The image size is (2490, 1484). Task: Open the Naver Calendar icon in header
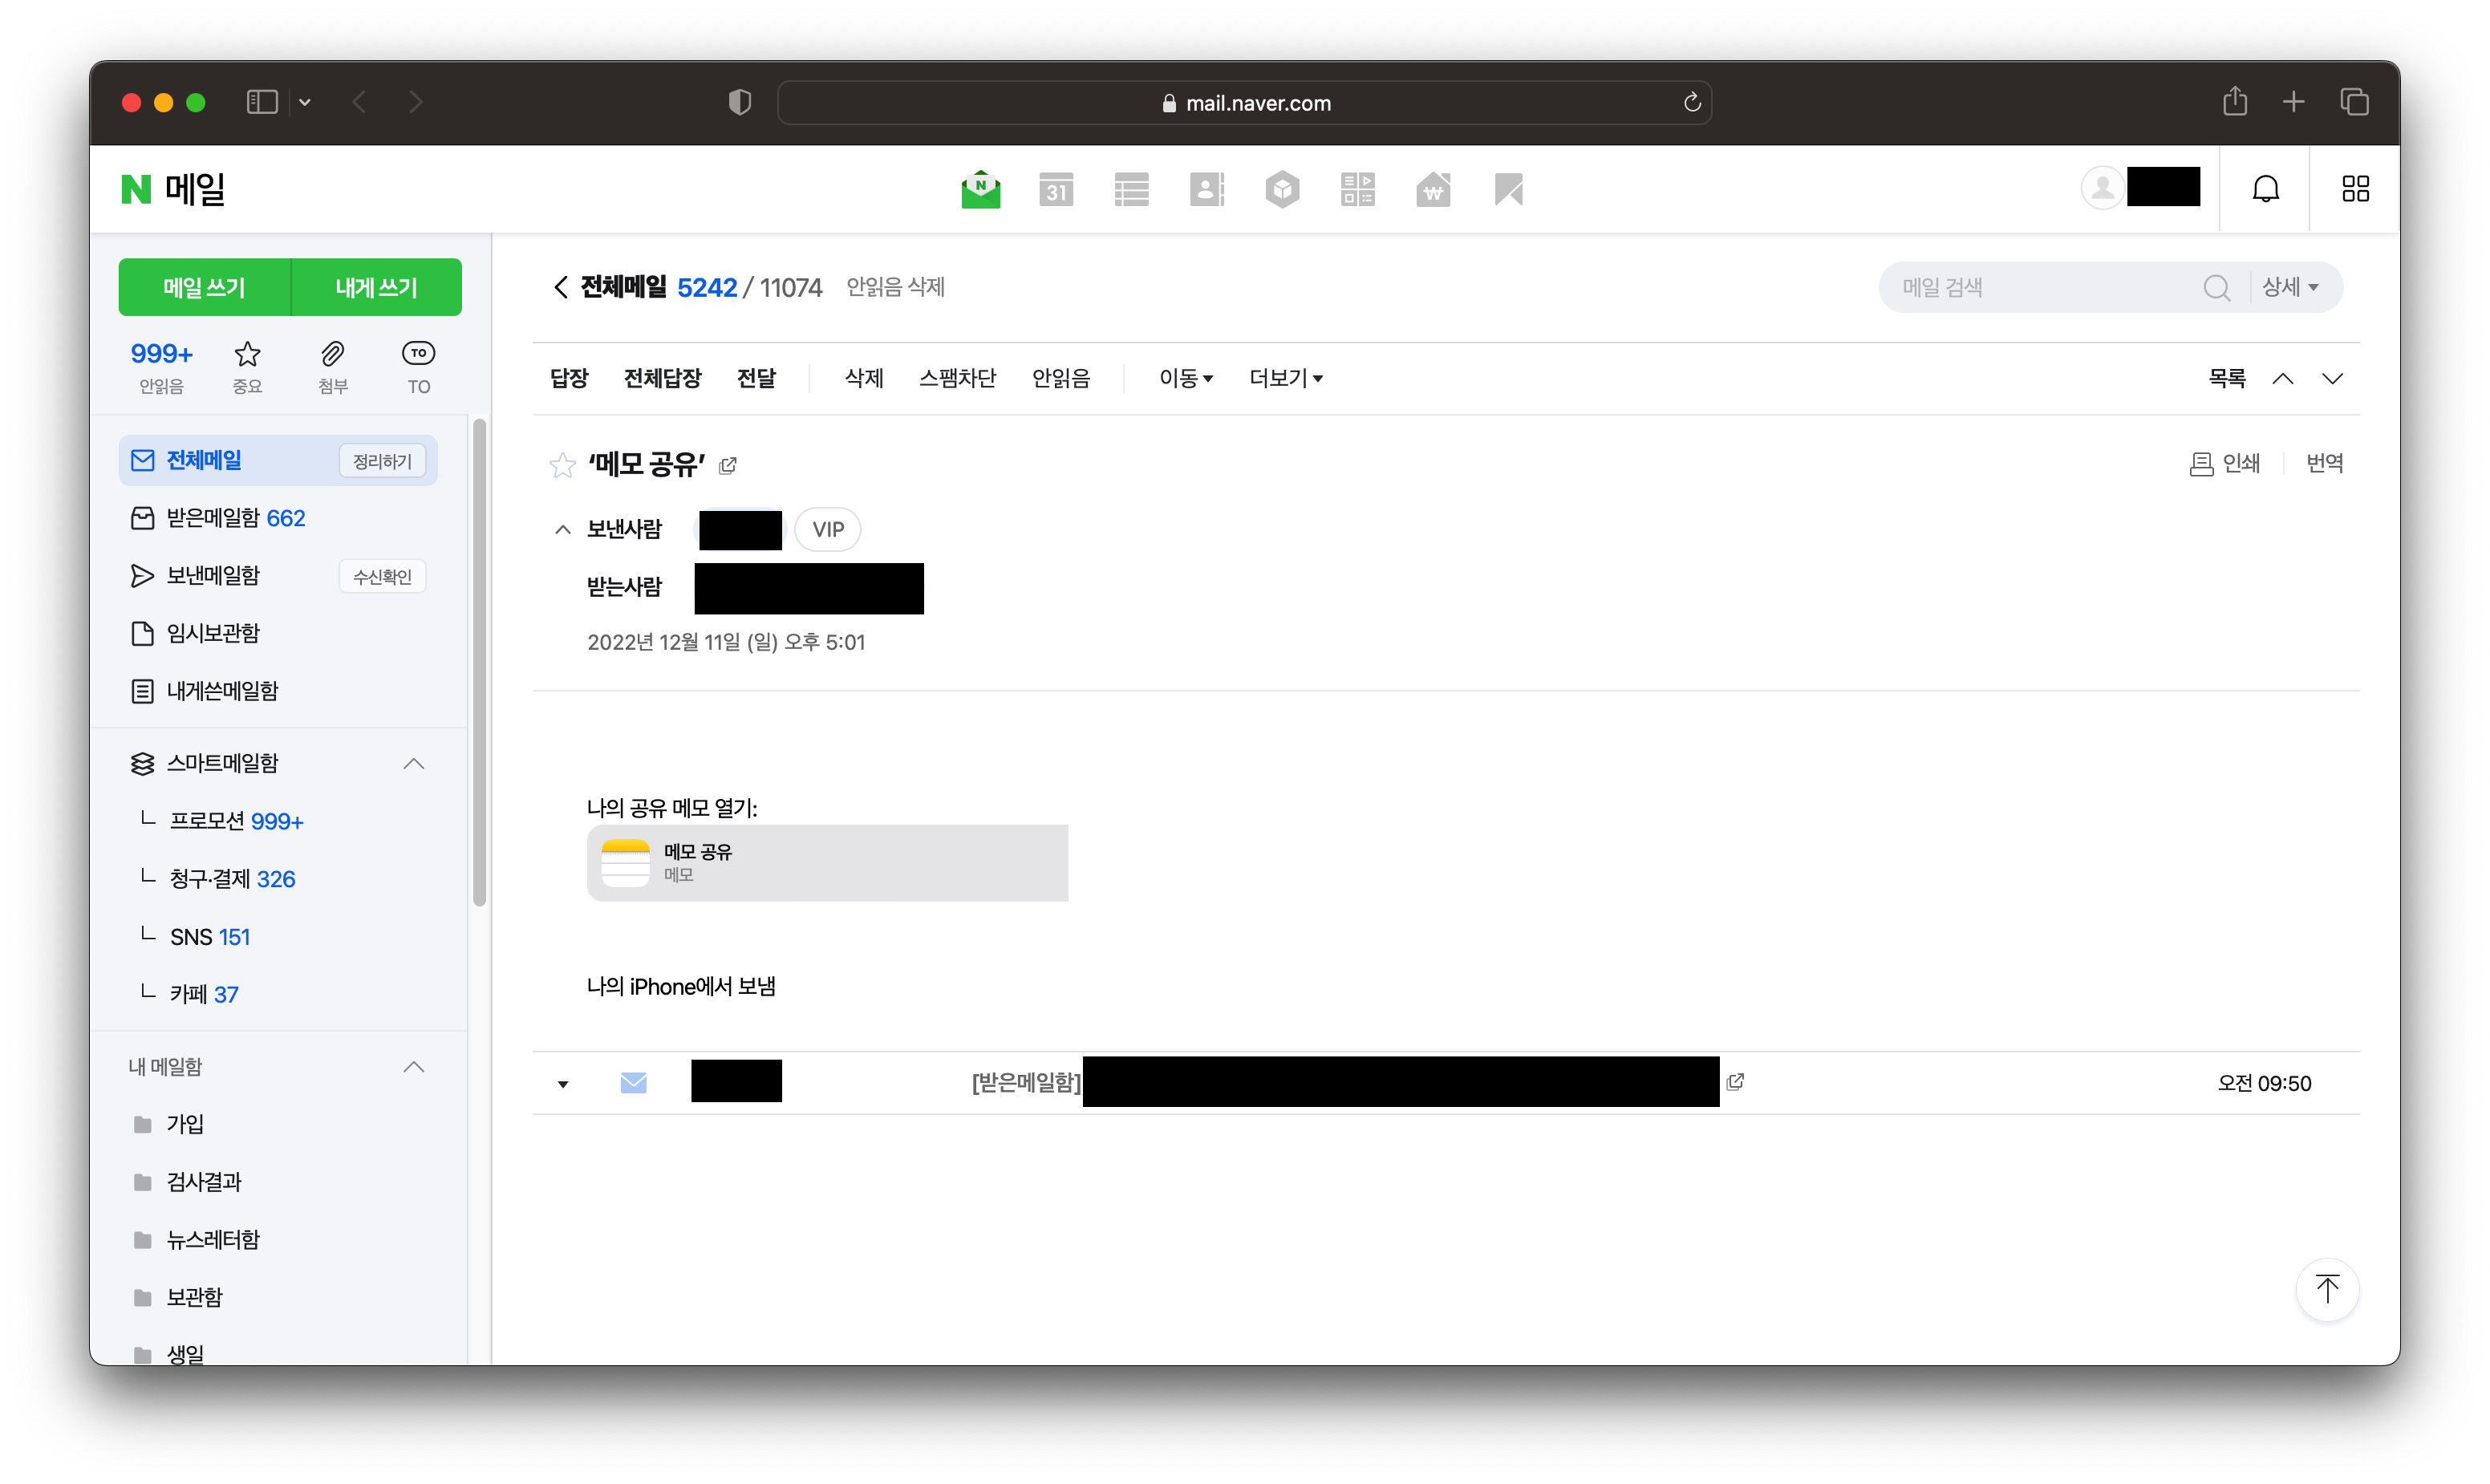(1055, 189)
